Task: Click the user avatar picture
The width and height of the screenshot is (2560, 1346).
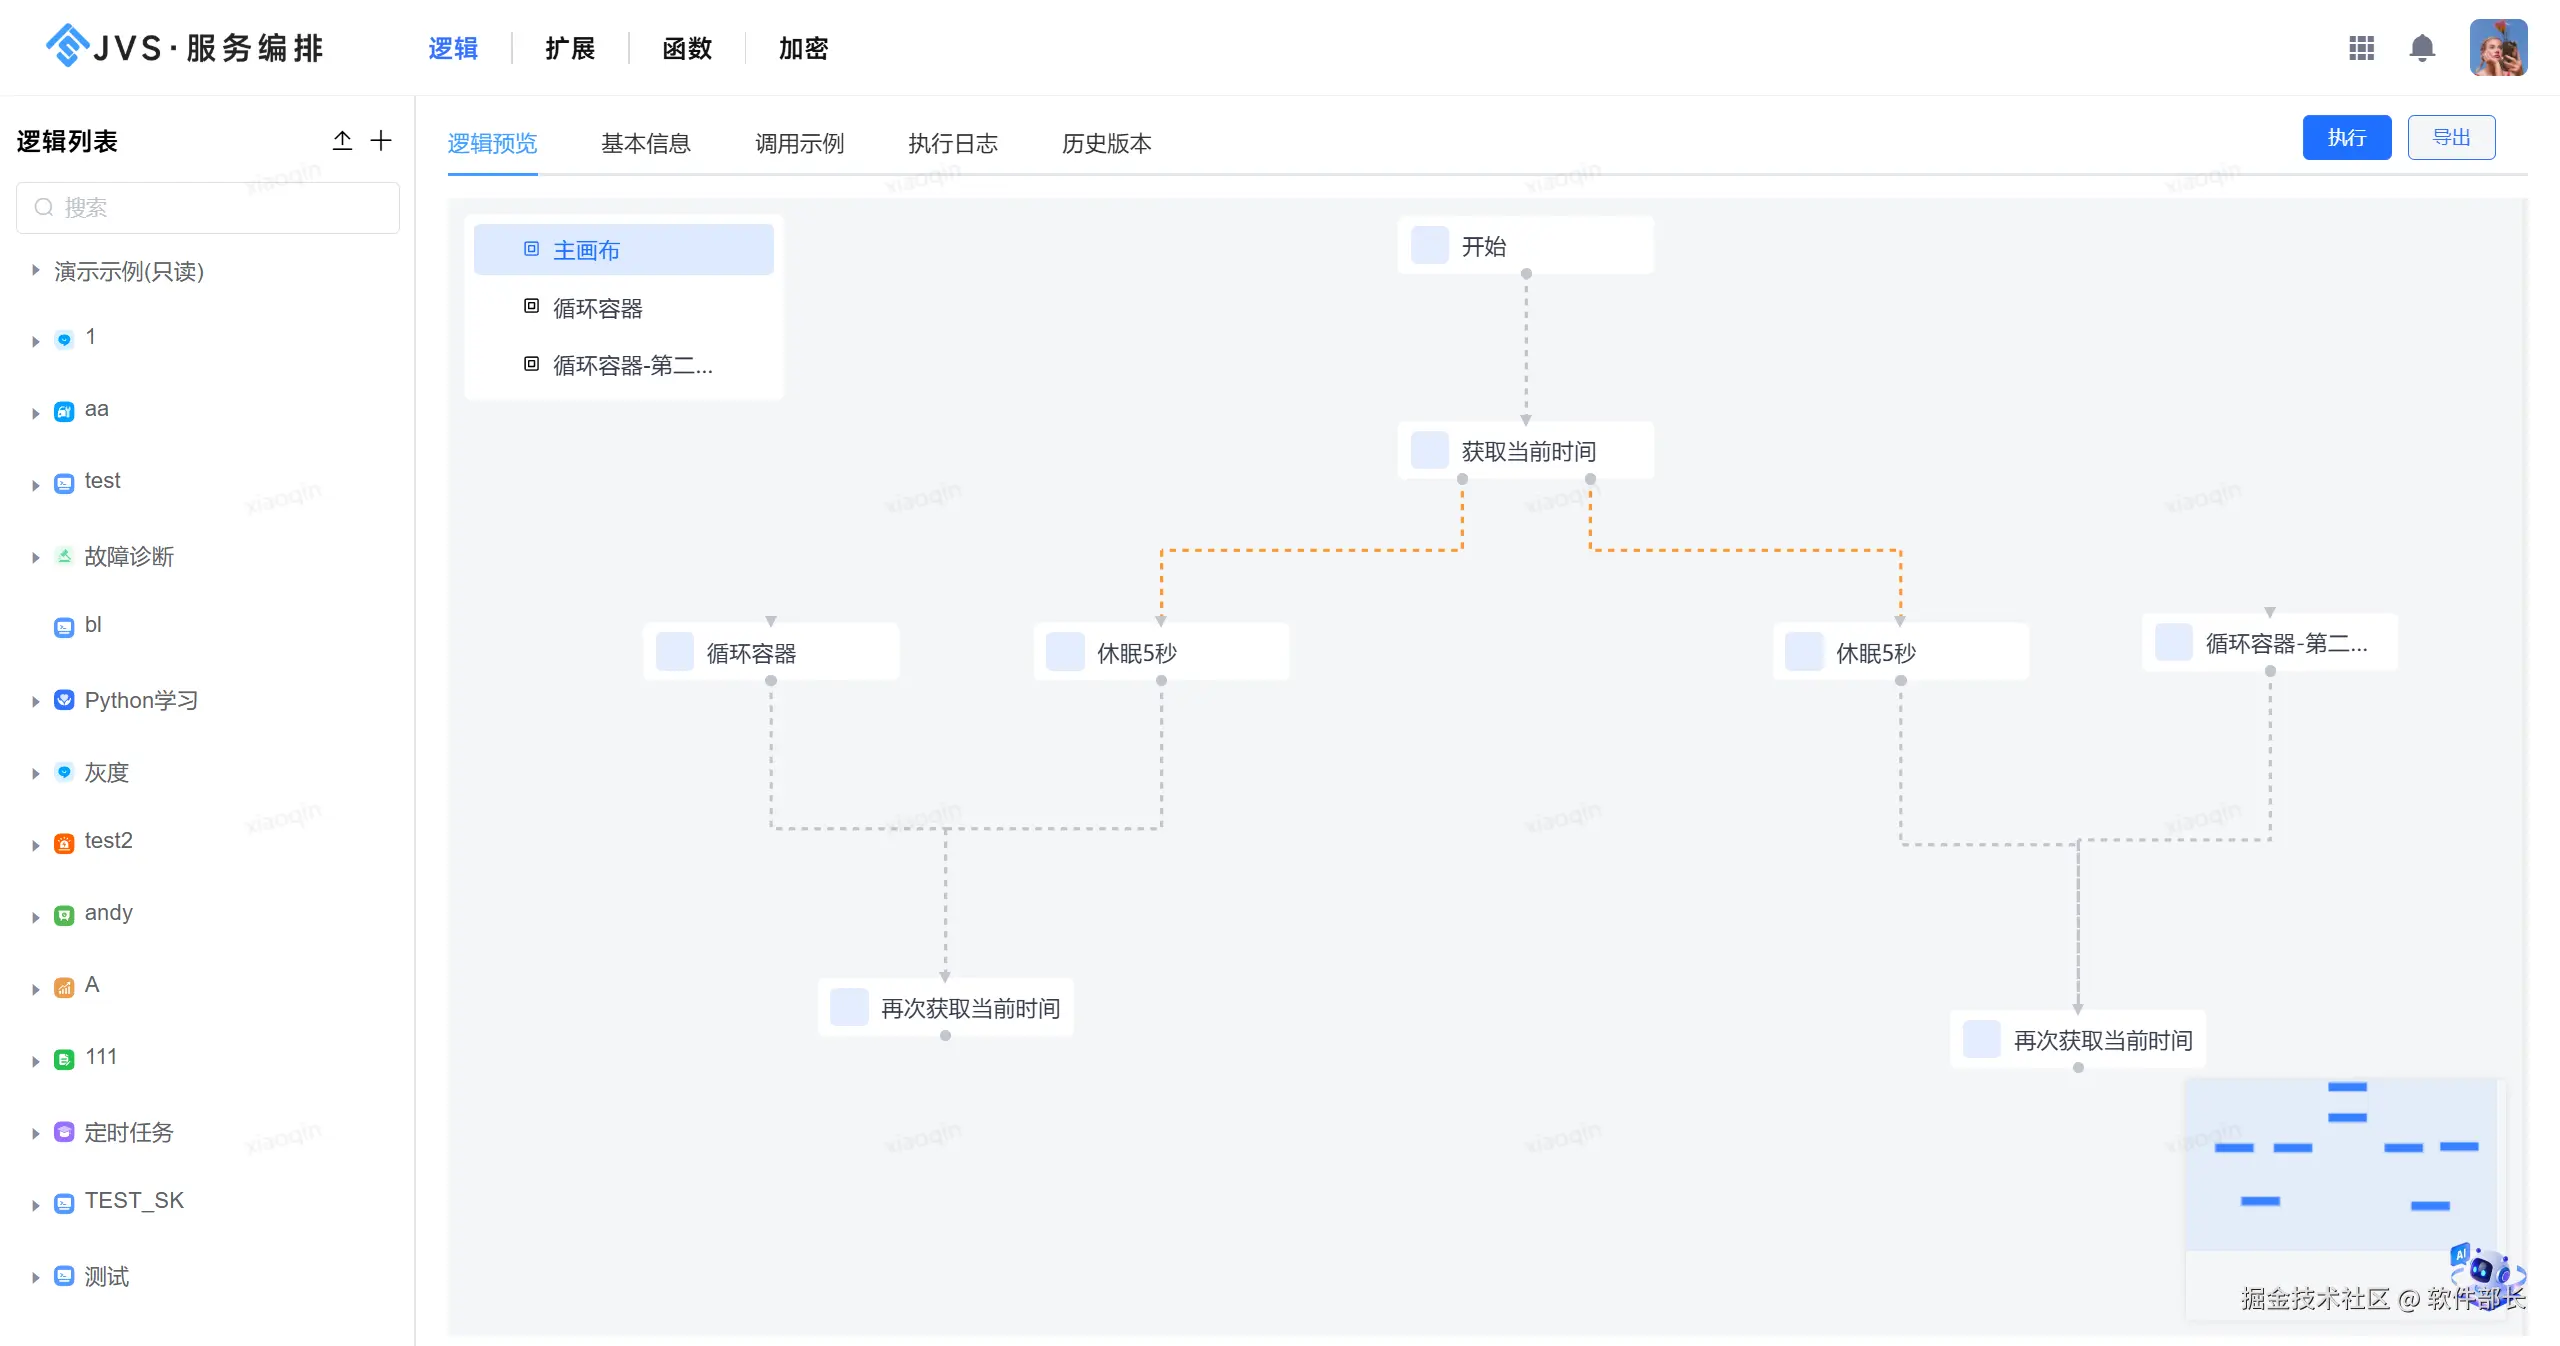Action: [2497, 48]
